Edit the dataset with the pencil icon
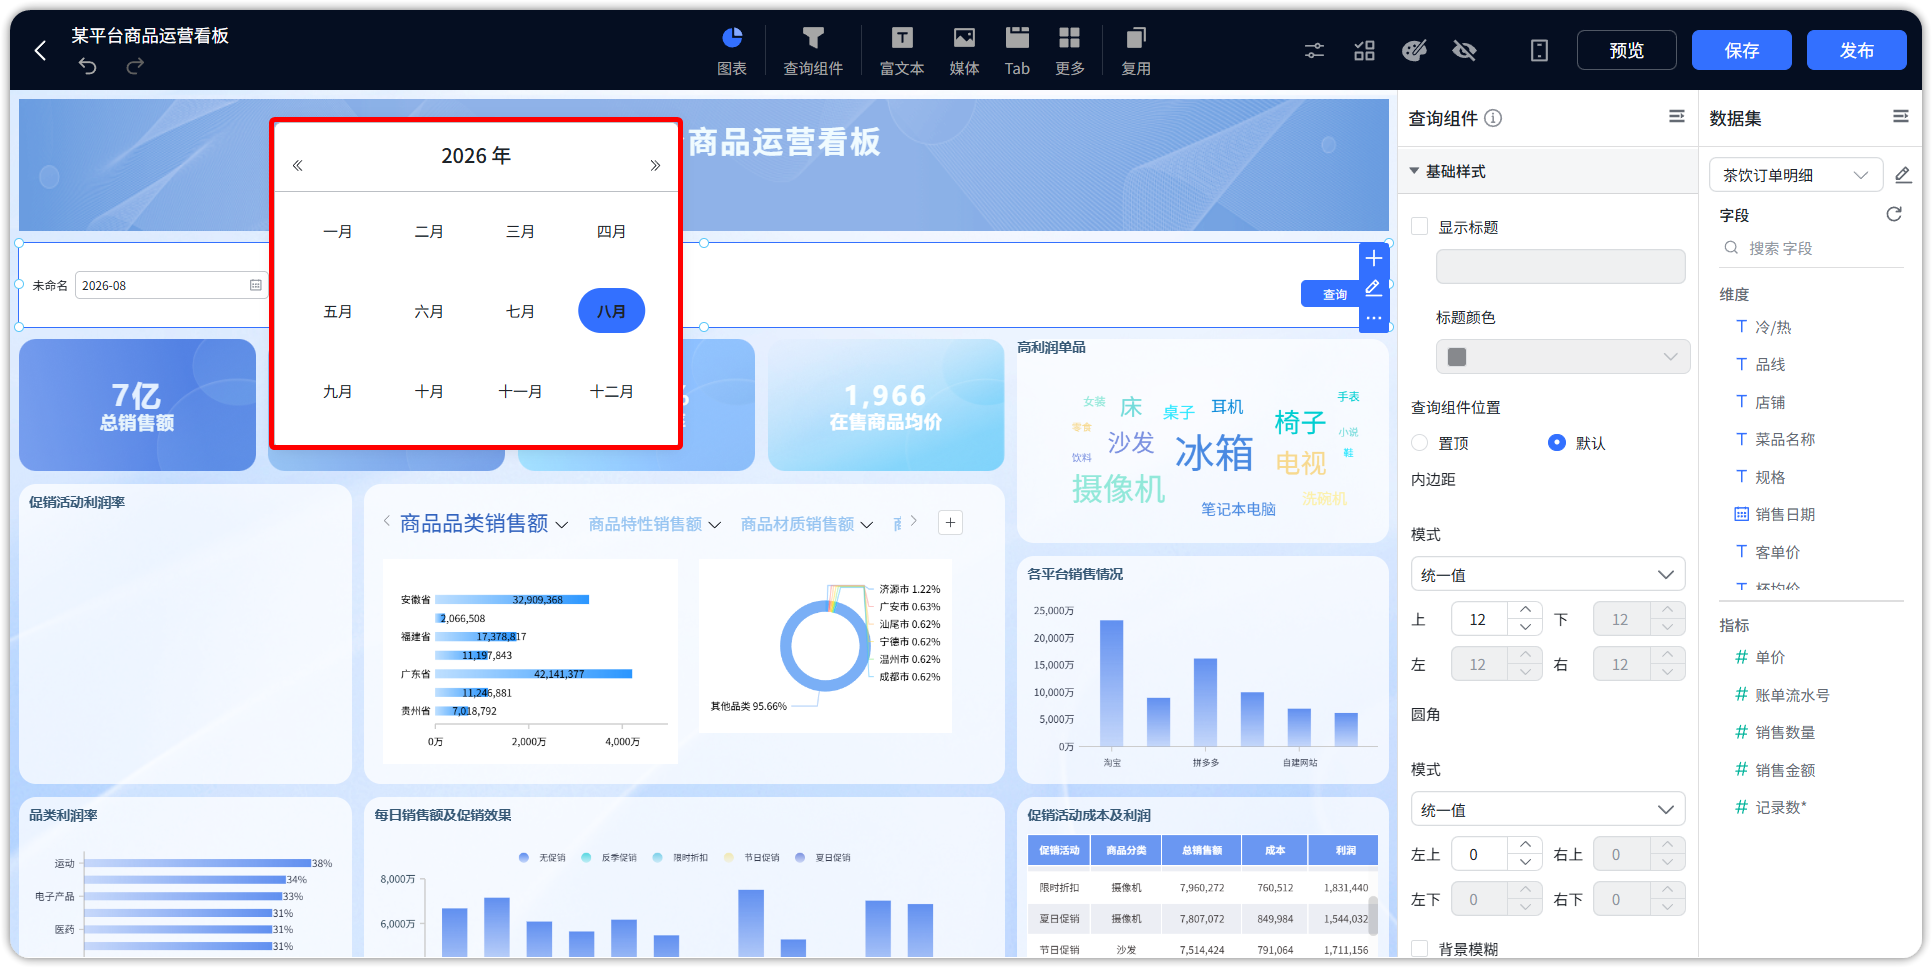The width and height of the screenshot is (1932, 968). tap(1903, 175)
